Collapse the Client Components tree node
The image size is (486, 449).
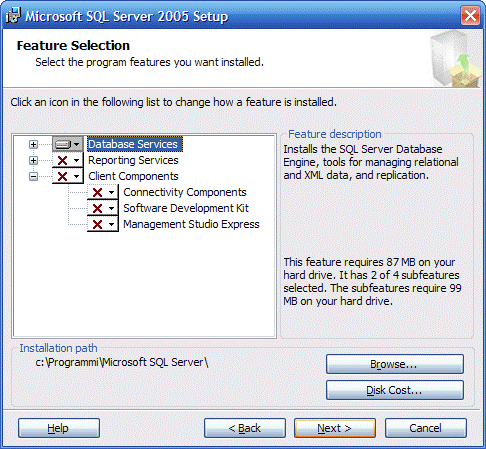[33, 176]
